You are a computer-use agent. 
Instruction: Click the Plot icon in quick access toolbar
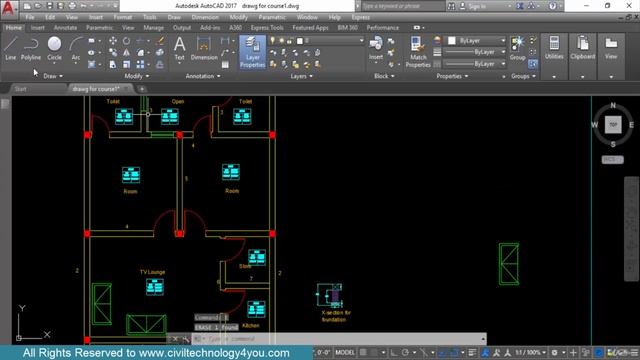click(x=72, y=6)
